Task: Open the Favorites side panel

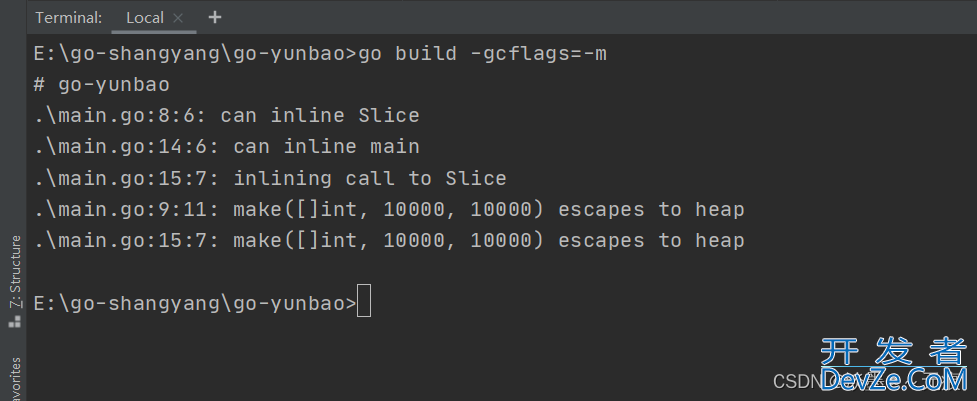Action: coord(14,379)
